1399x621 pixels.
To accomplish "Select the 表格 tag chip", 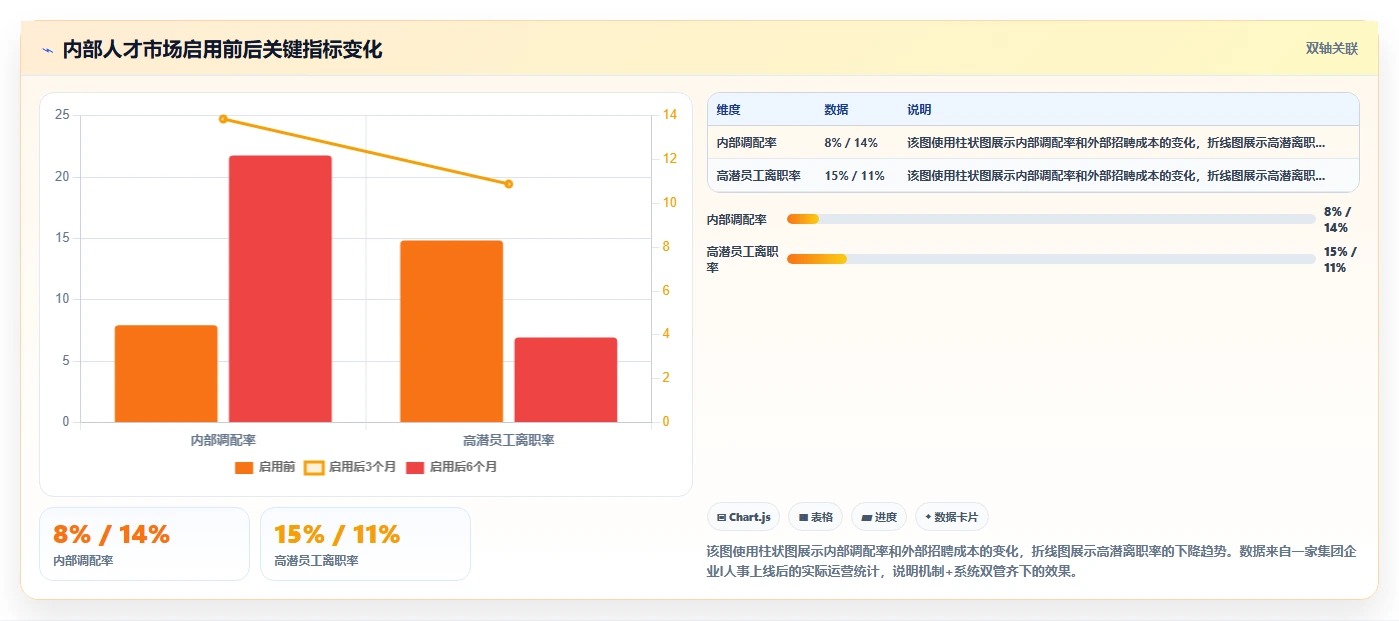I will click(816, 517).
